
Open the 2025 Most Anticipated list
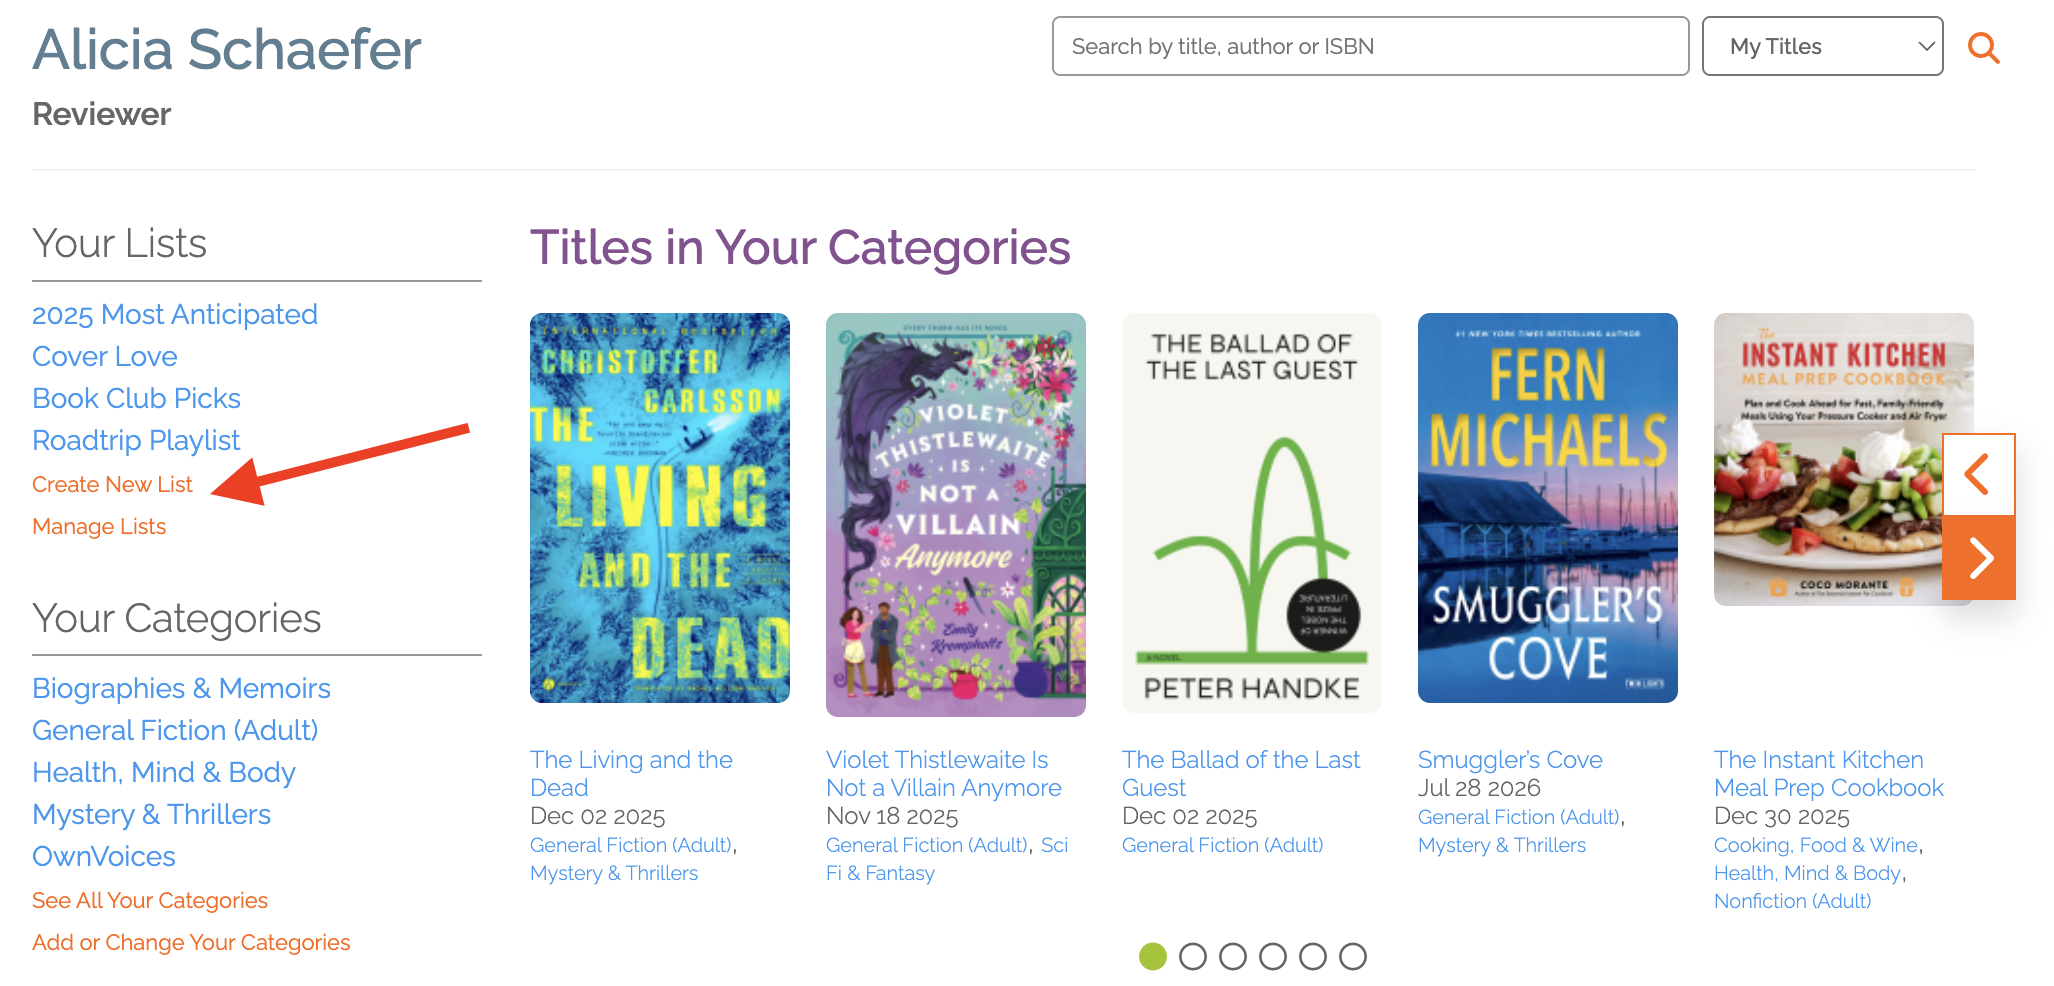(175, 315)
